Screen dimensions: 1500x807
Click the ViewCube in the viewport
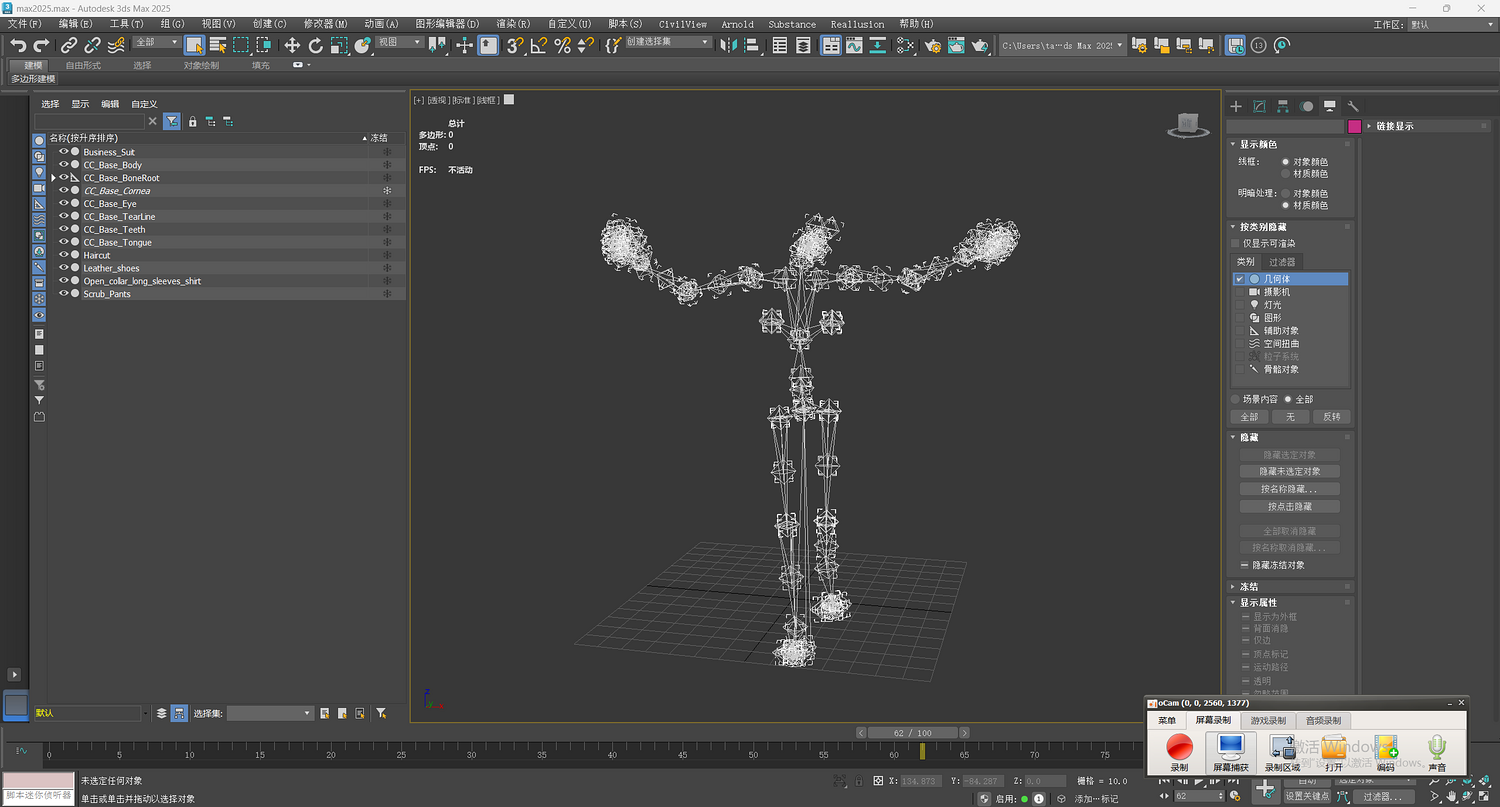click(x=1187, y=124)
